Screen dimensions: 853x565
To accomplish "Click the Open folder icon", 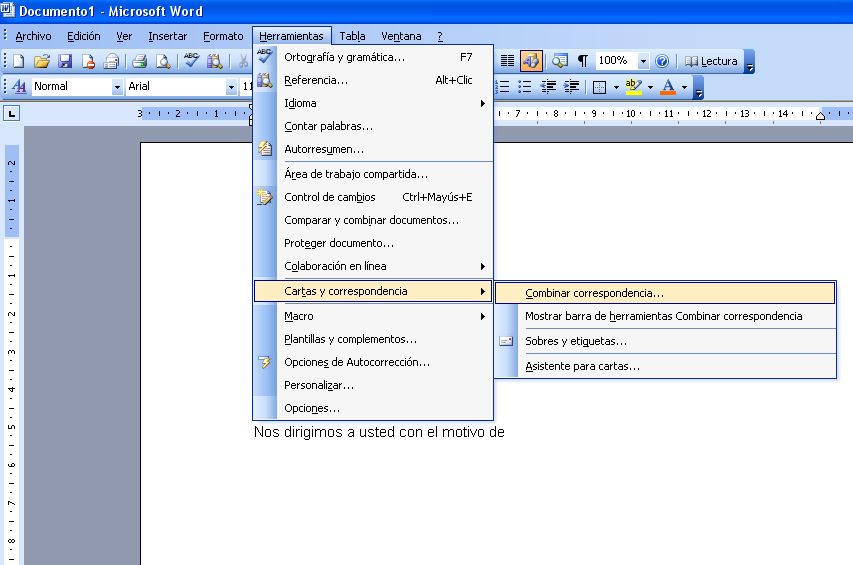I will tap(42, 61).
